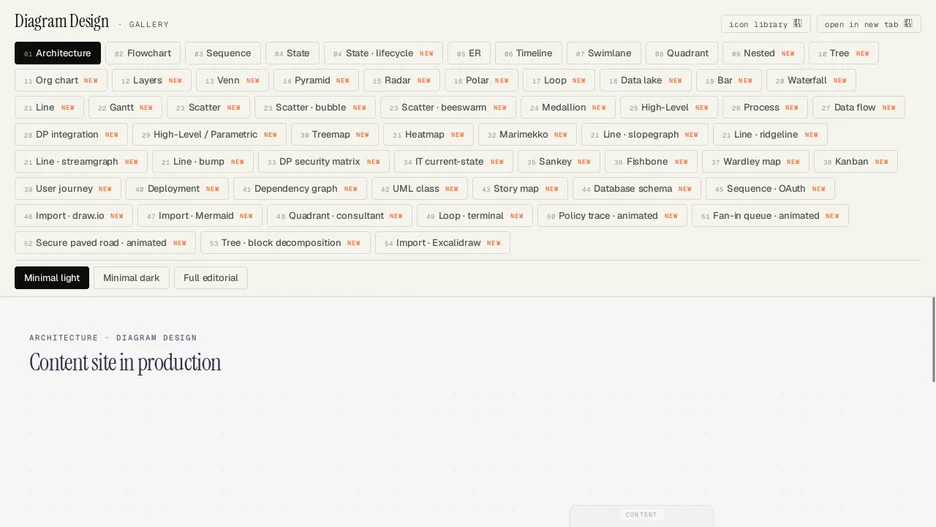Choose the Line · slopegraph tab
The height and width of the screenshot is (527, 936).
(645, 134)
